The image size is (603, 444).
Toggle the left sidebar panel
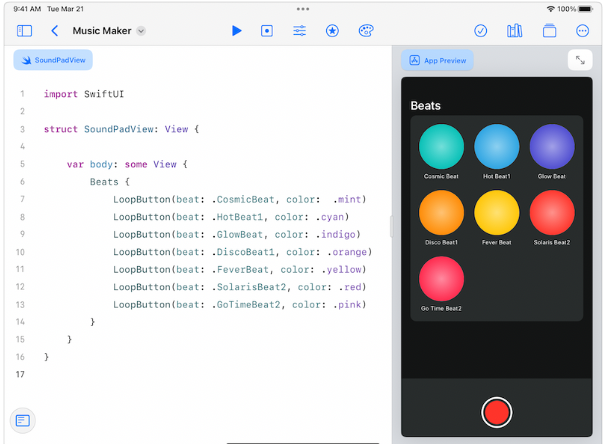[25, 31]
